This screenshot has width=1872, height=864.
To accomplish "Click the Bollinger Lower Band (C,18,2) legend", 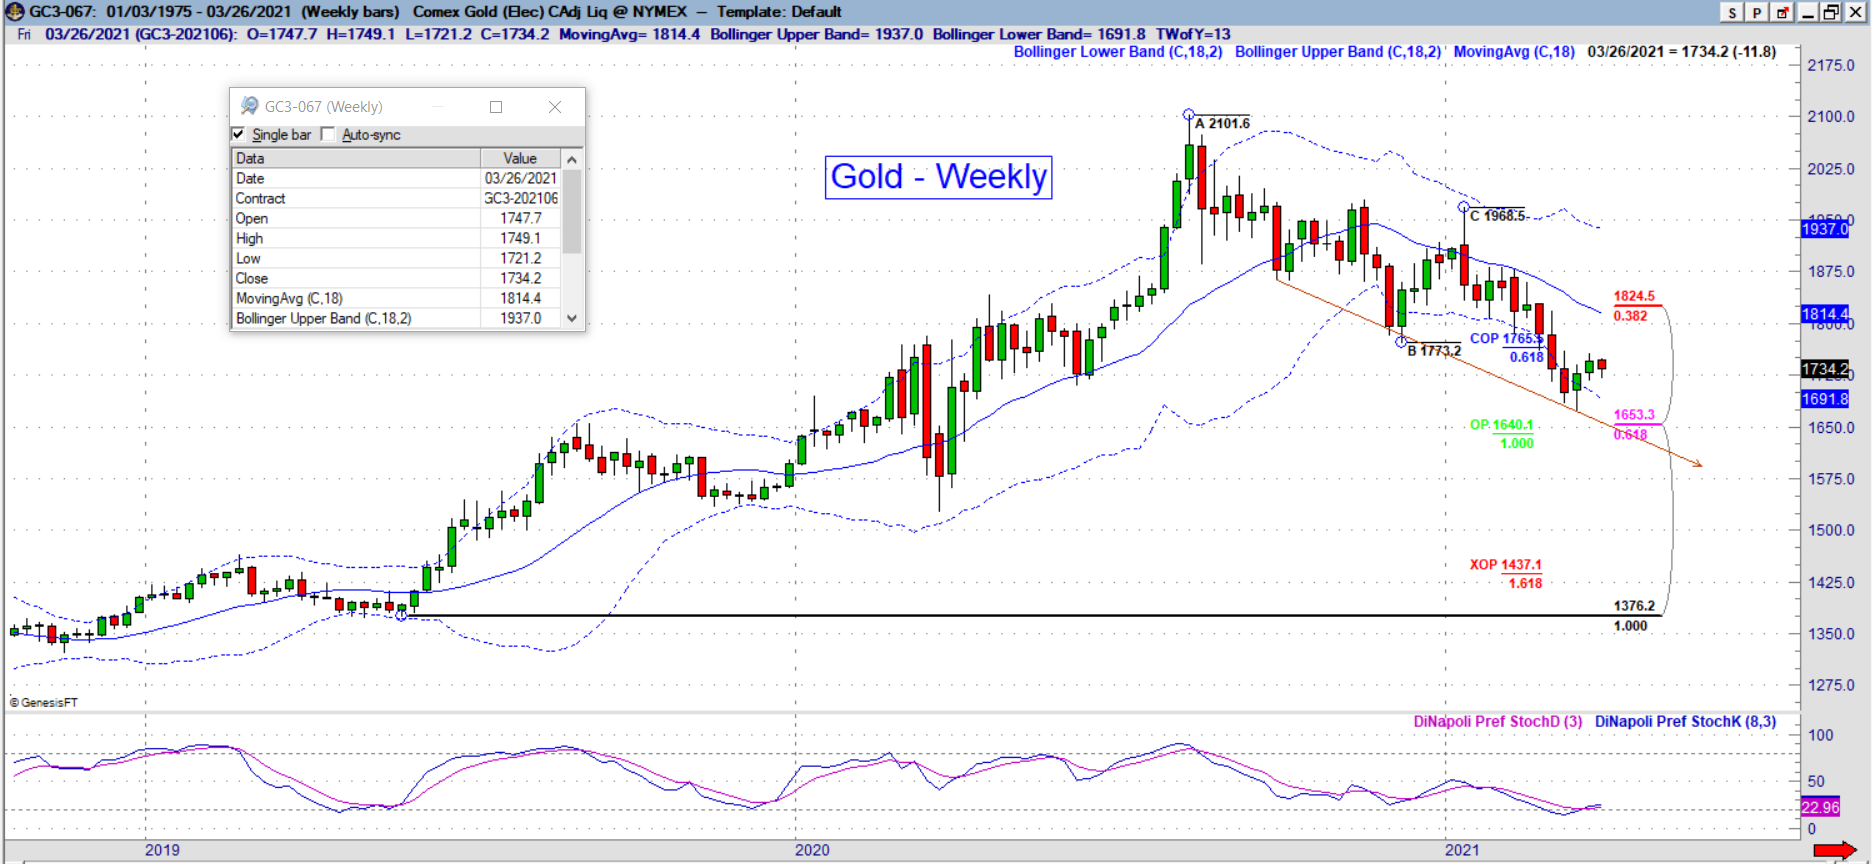I will tap(1118, 52).
